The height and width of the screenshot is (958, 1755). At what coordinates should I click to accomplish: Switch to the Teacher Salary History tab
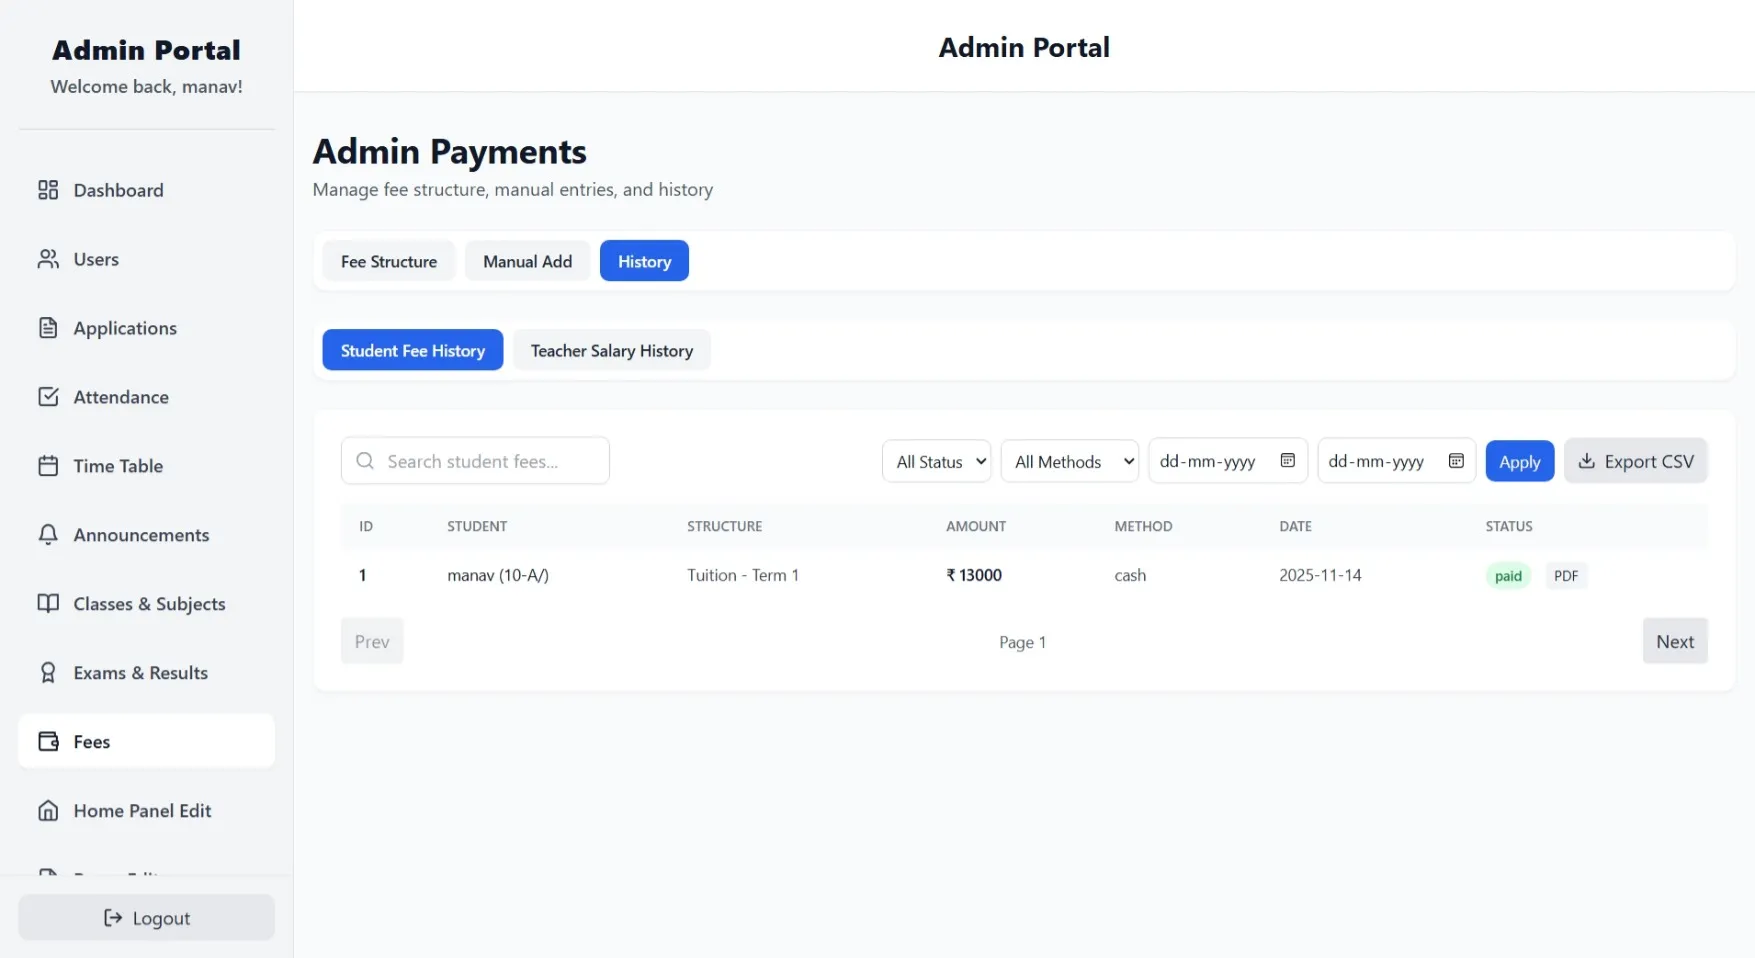(x=611, y=350)
